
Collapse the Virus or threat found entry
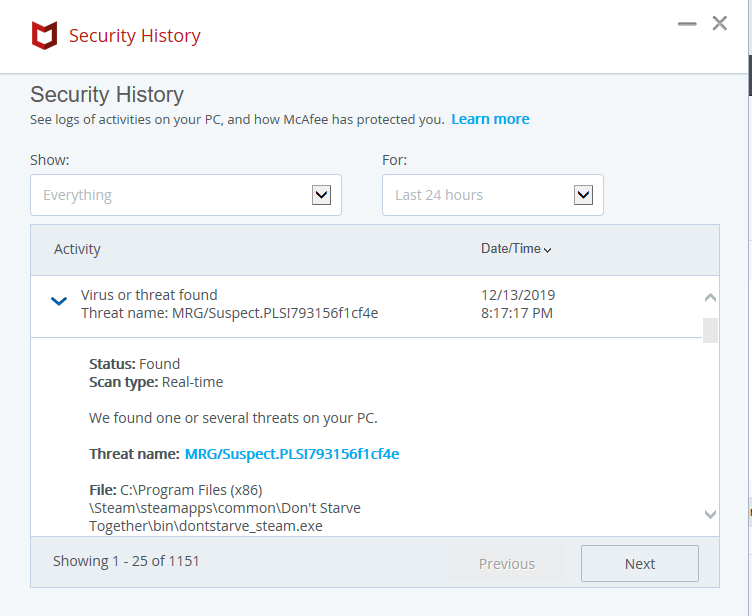click(59, 301)
